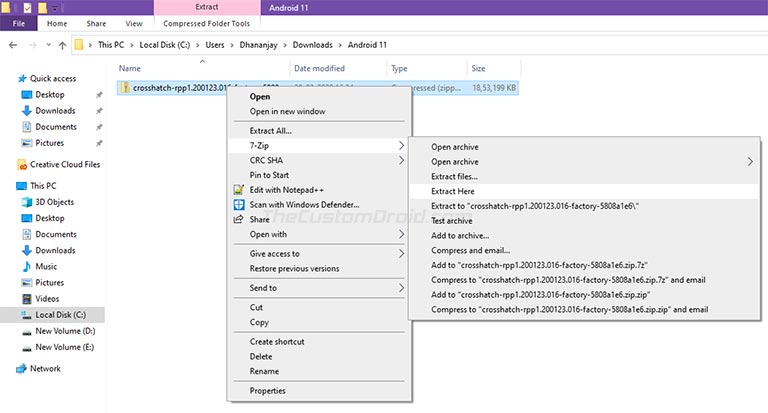Switch to the View ribbon tab
The image size is (768, 413).
(134, 24)
